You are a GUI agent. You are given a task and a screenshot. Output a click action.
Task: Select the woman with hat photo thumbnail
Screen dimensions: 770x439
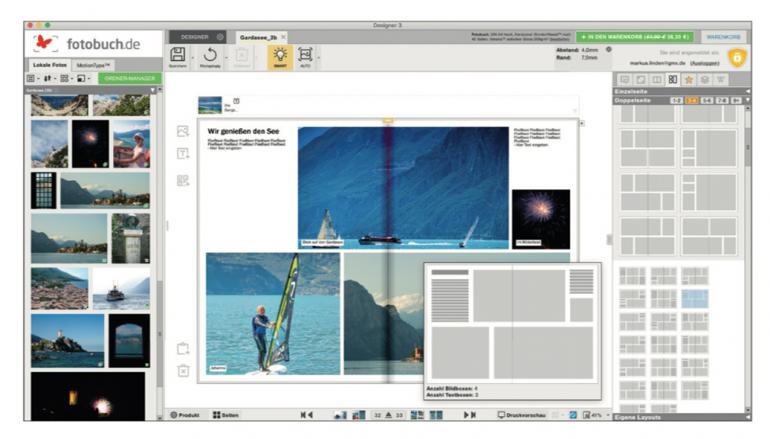131,144
